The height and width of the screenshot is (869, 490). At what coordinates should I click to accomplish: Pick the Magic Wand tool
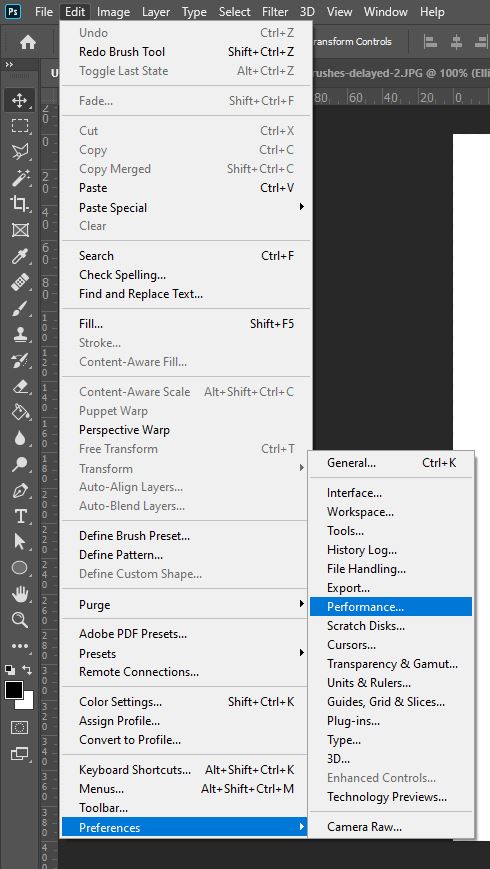coord(20,178)
